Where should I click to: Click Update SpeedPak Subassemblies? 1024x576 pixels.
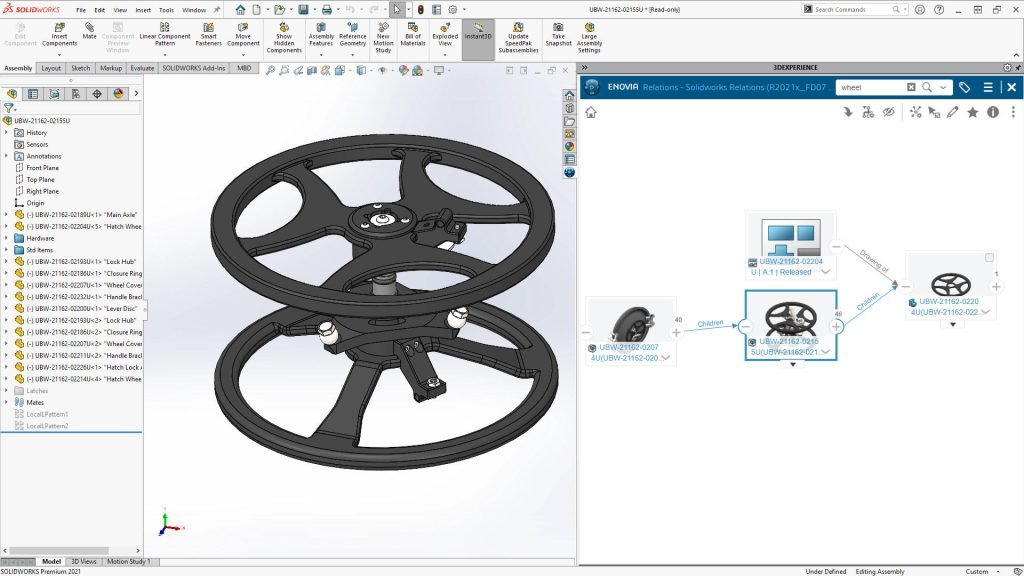tap(518, 38)
